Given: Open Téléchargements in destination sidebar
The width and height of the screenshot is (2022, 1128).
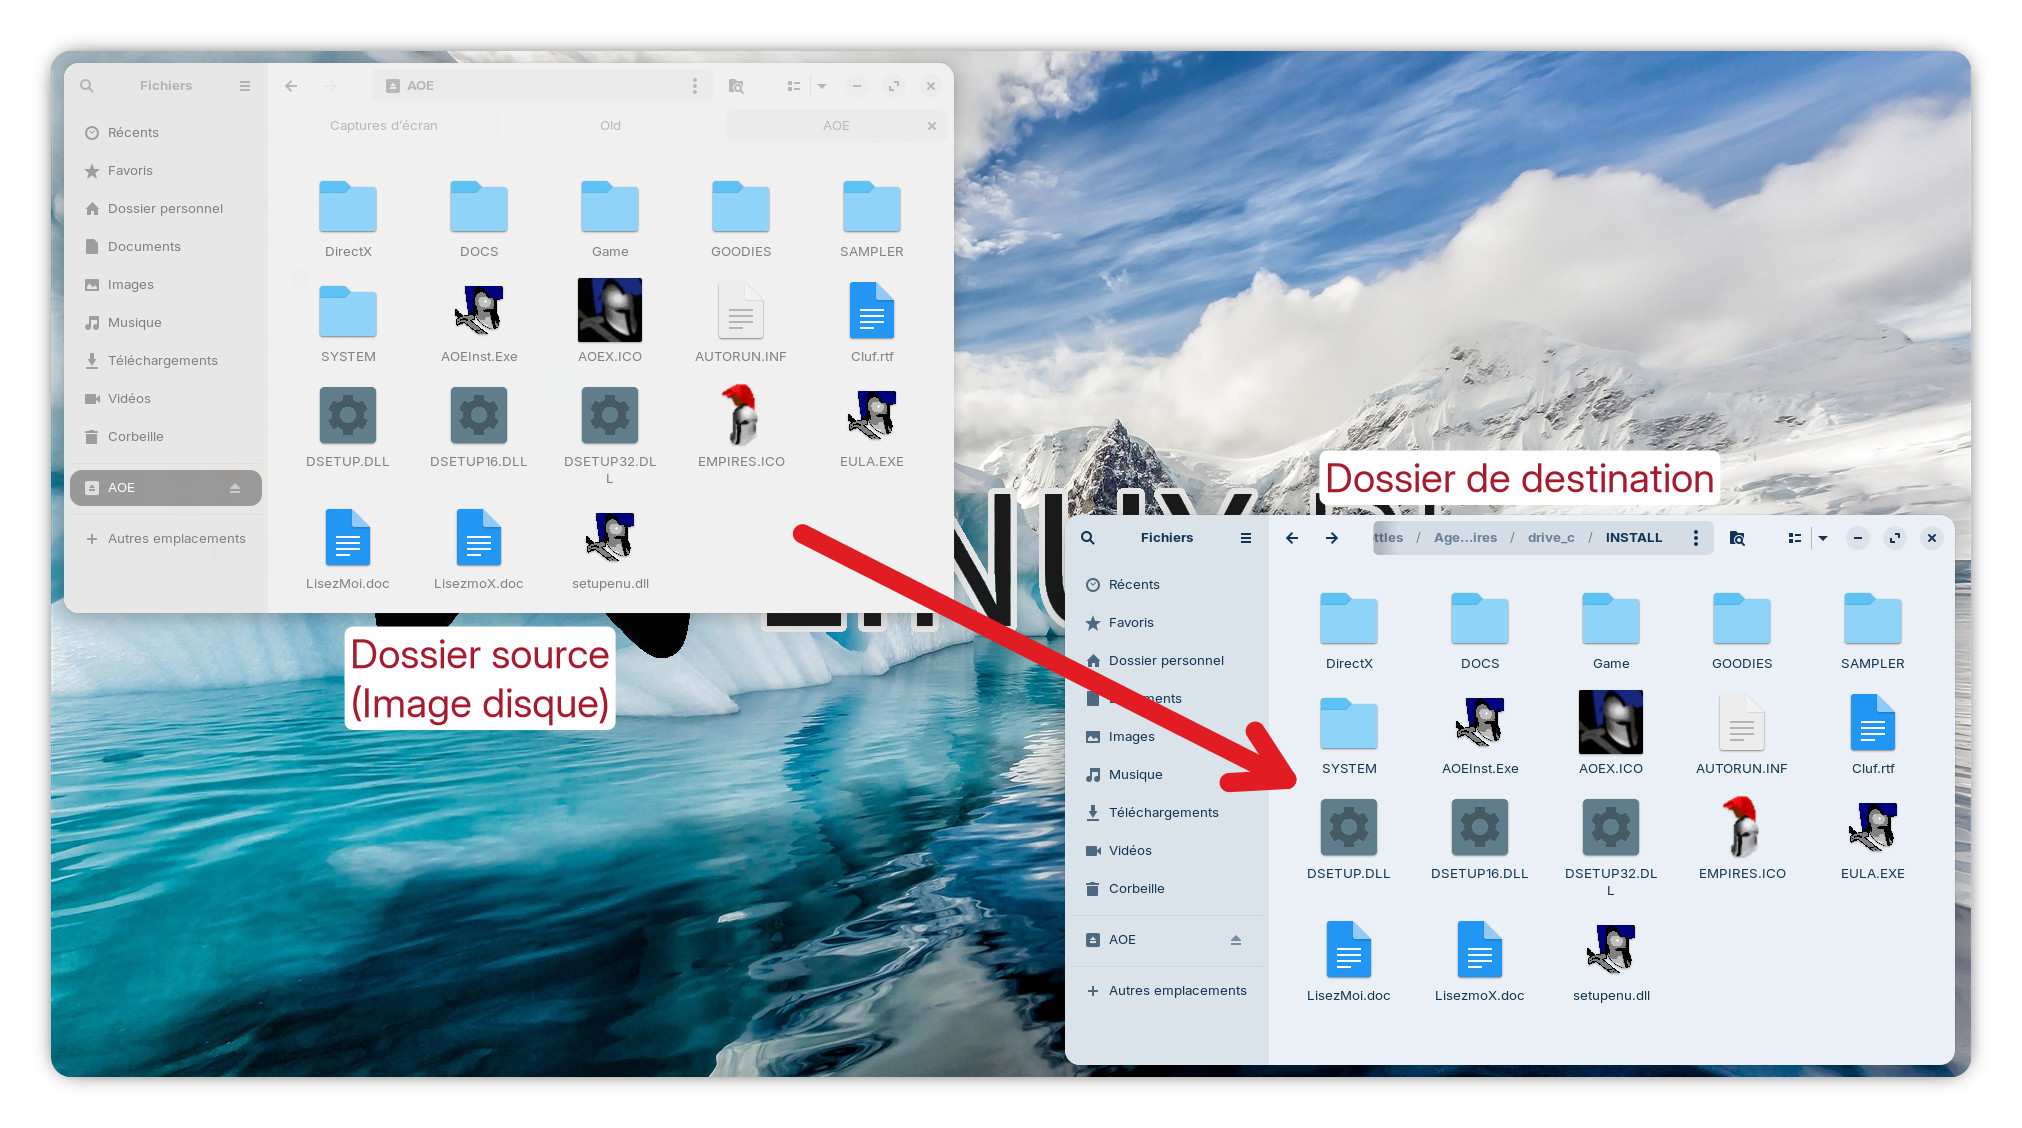Looking at the screenshot, I should coord(1163,813).
